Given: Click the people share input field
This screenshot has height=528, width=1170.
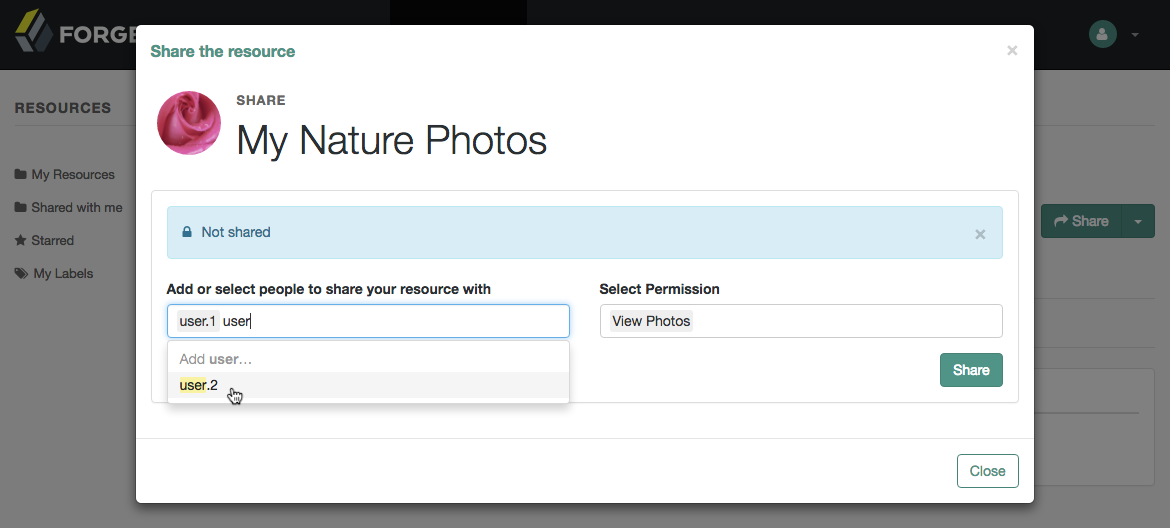Looking at the screenshot, I should click(x=368, y=321).
